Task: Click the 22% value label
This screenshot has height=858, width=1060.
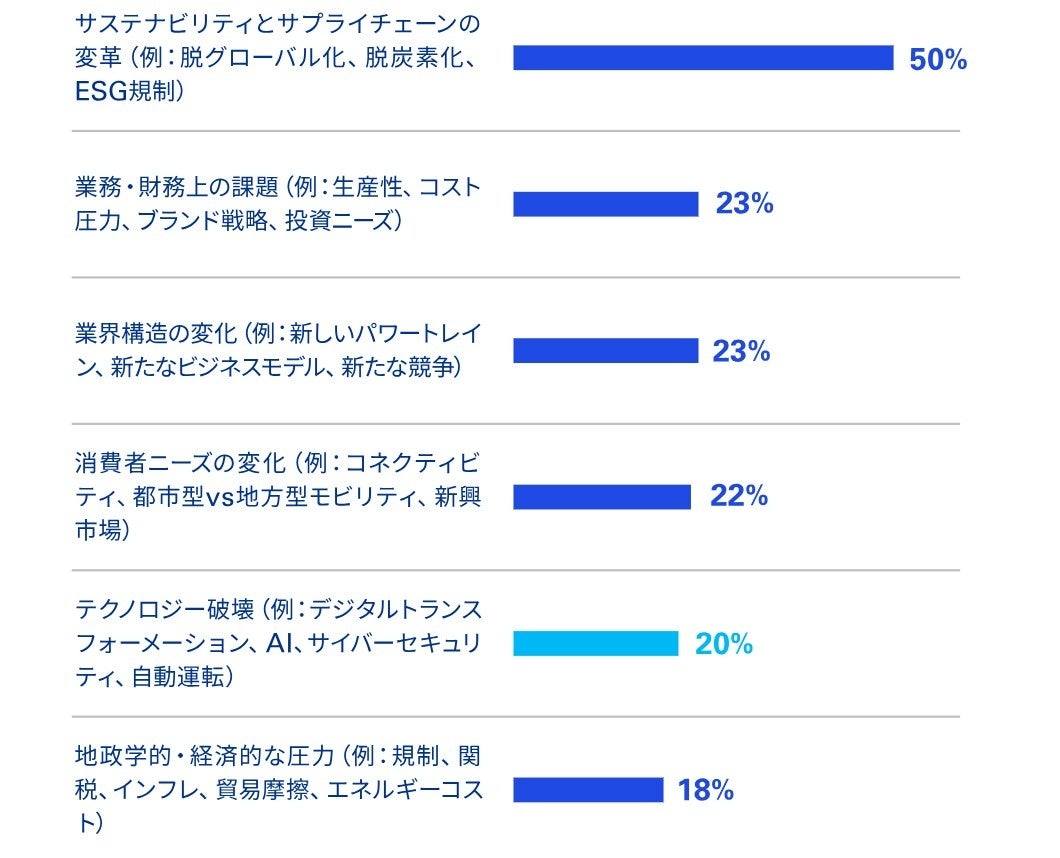Action: point(738,496)
